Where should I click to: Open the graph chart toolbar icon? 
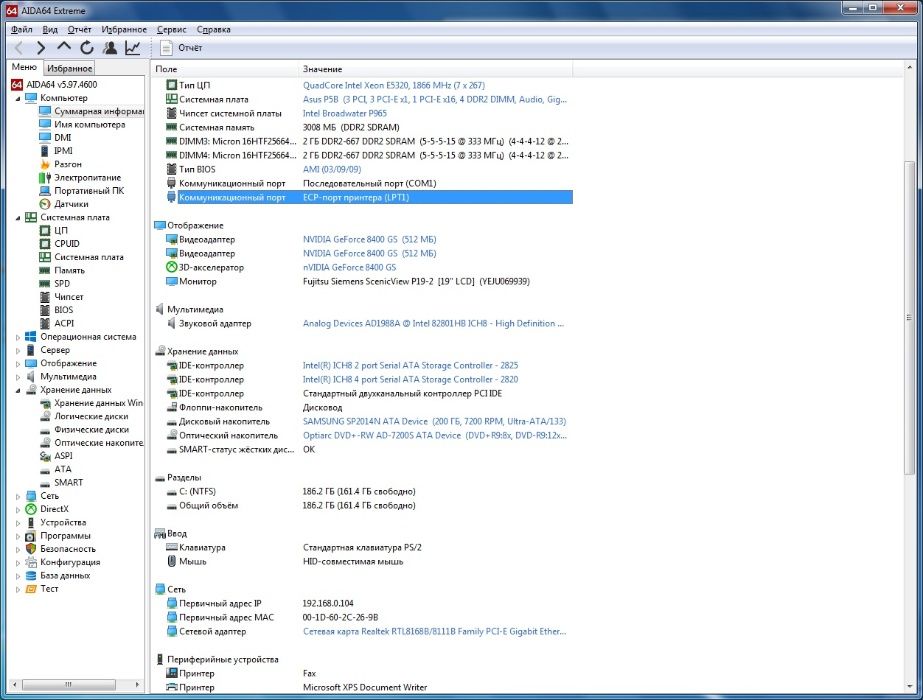pyautogui.click(x=132, y=48)
